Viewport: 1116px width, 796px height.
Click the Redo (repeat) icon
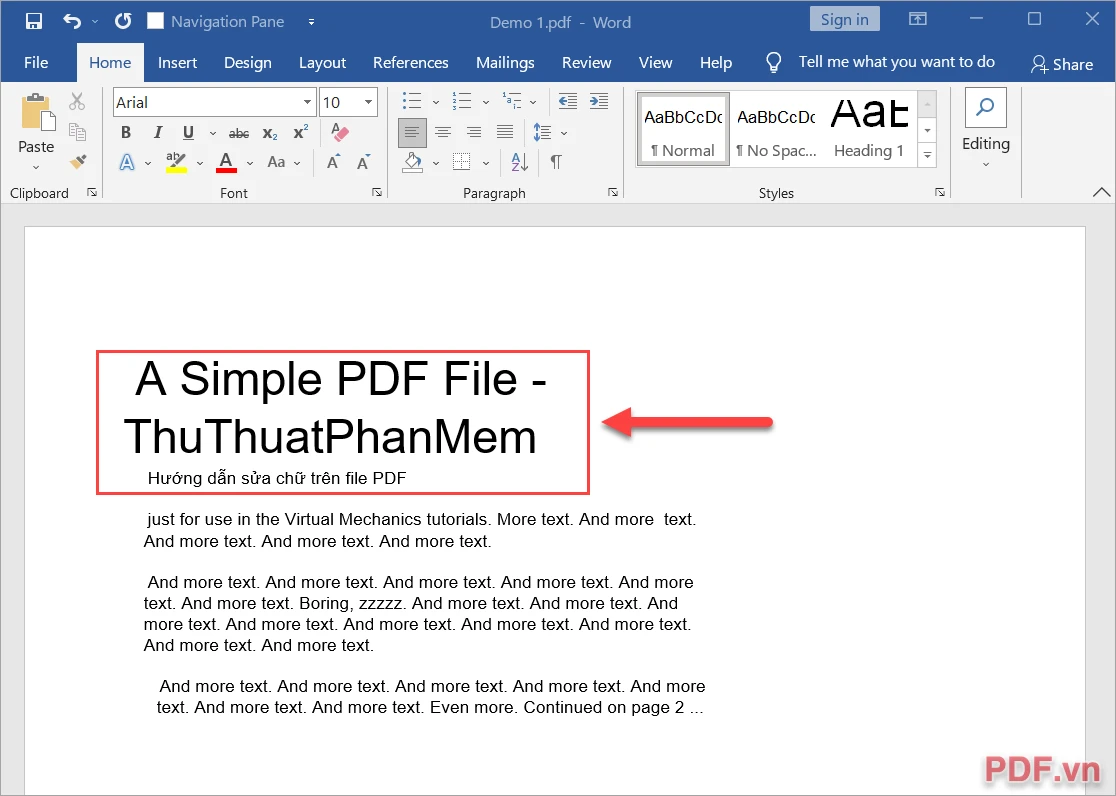tap(123, 21)
